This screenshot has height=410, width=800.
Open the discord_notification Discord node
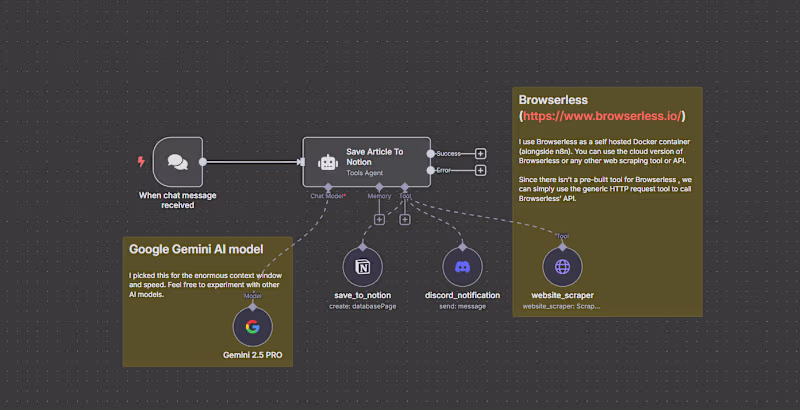click(462, 267)
